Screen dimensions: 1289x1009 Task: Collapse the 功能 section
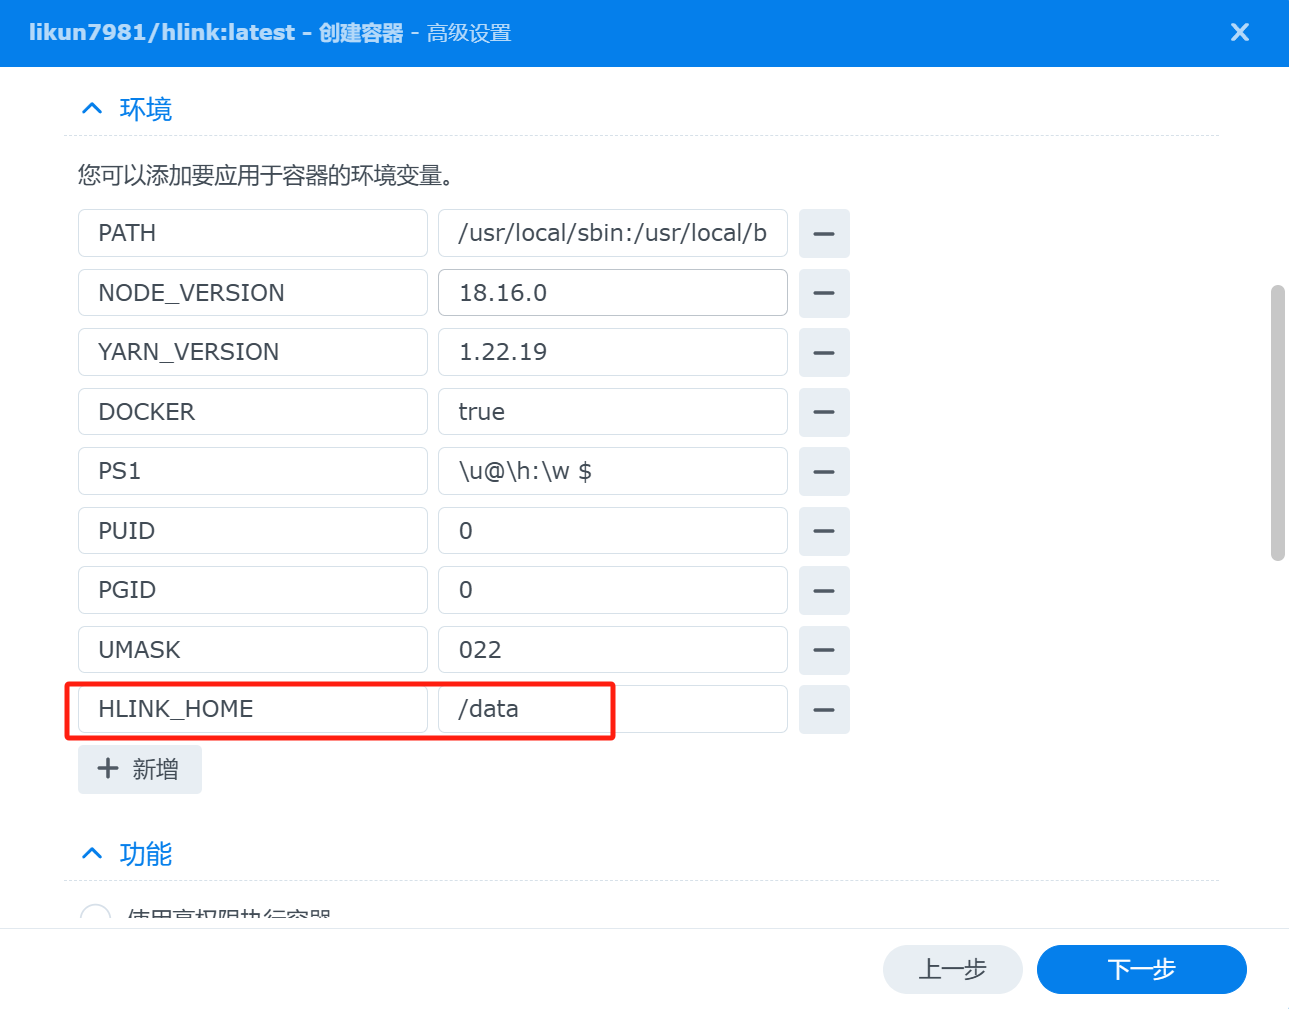click(x=91, y=853)
